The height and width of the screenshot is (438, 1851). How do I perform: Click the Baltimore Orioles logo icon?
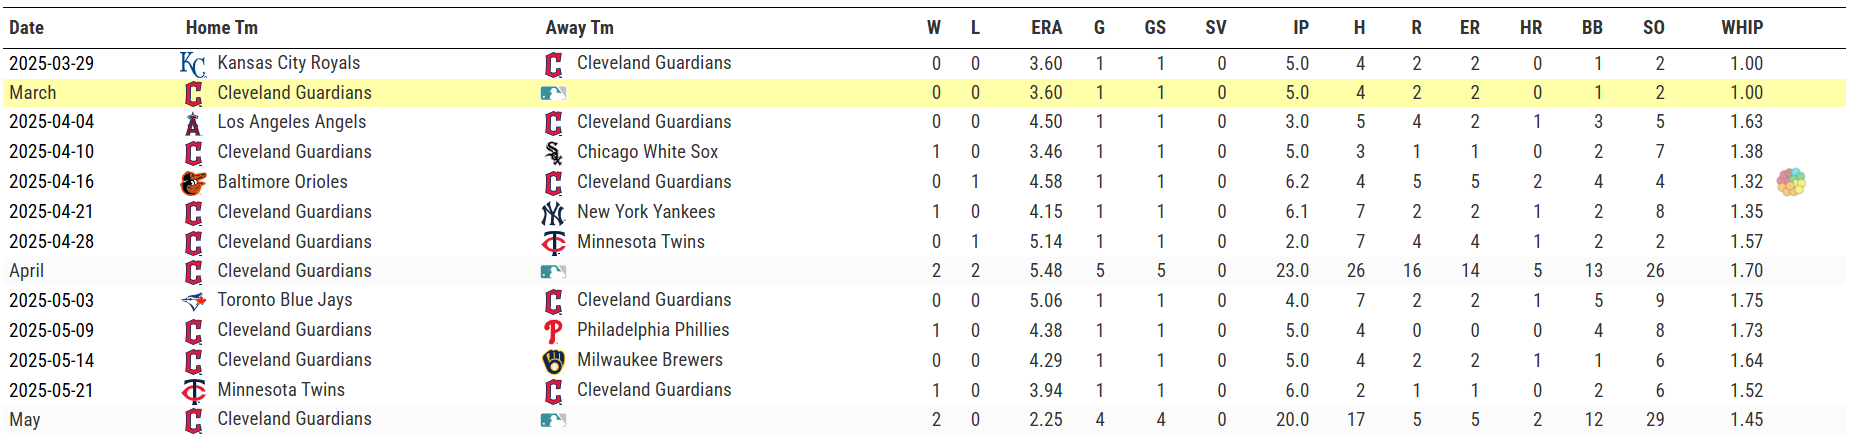pyautogui.click(x=193, y=183)
